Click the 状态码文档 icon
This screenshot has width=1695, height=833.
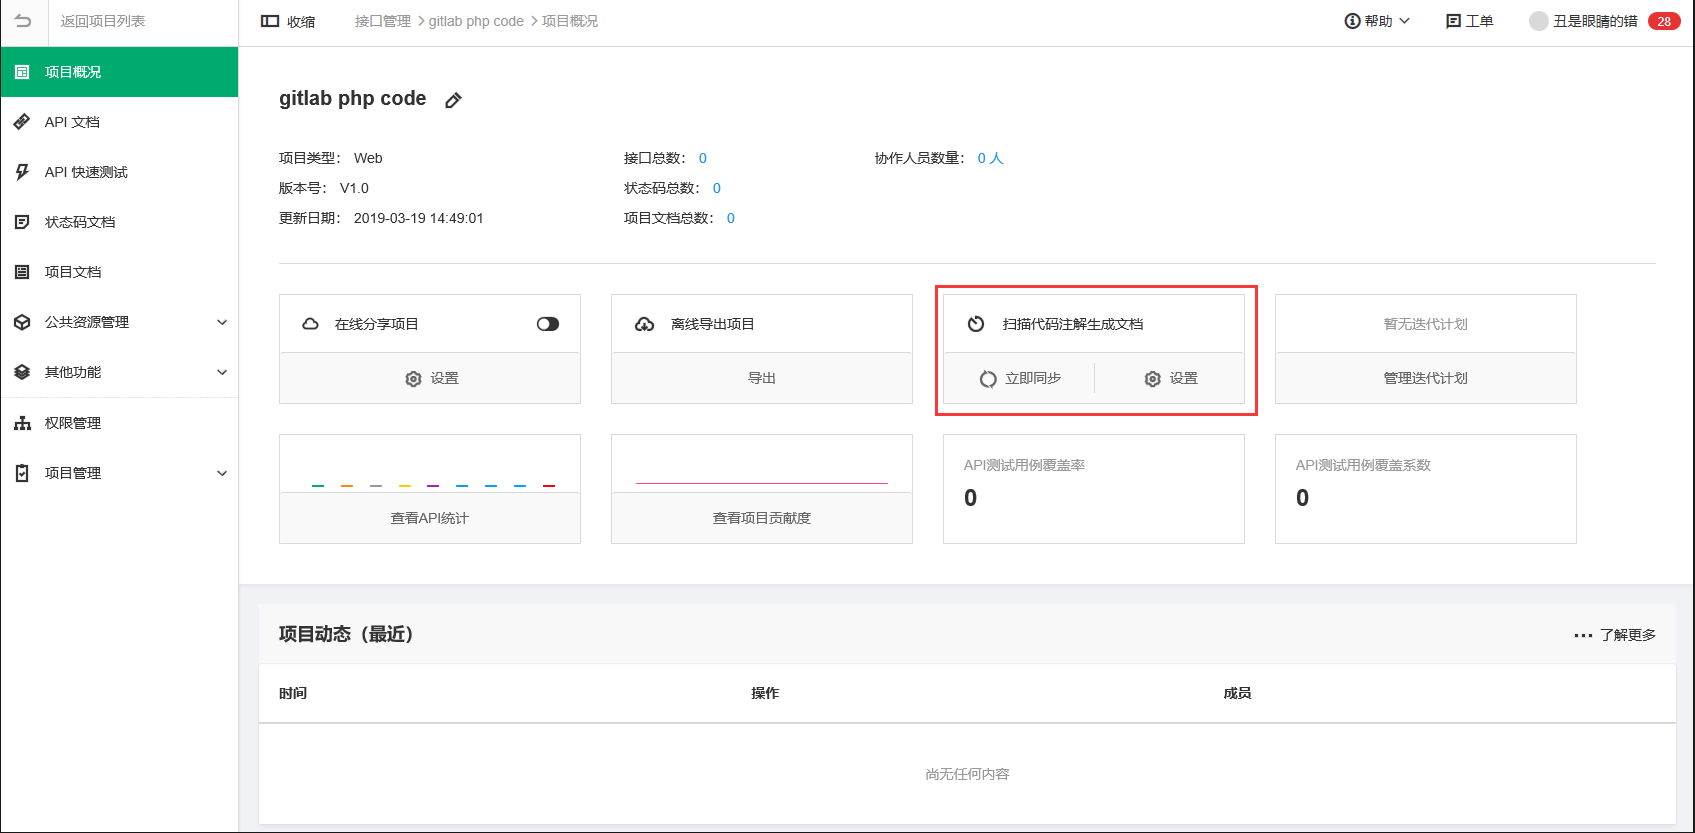(x=22, y=222)
